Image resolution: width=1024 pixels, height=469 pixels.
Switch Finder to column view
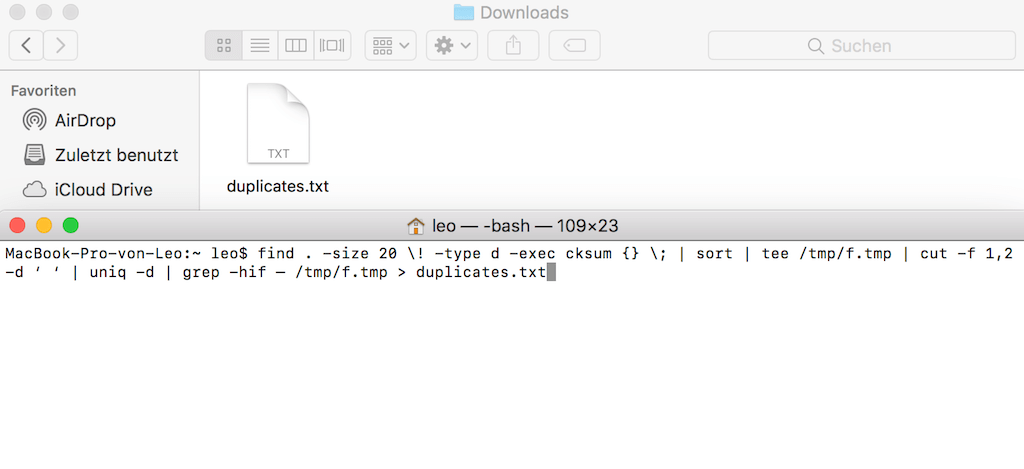296,45
